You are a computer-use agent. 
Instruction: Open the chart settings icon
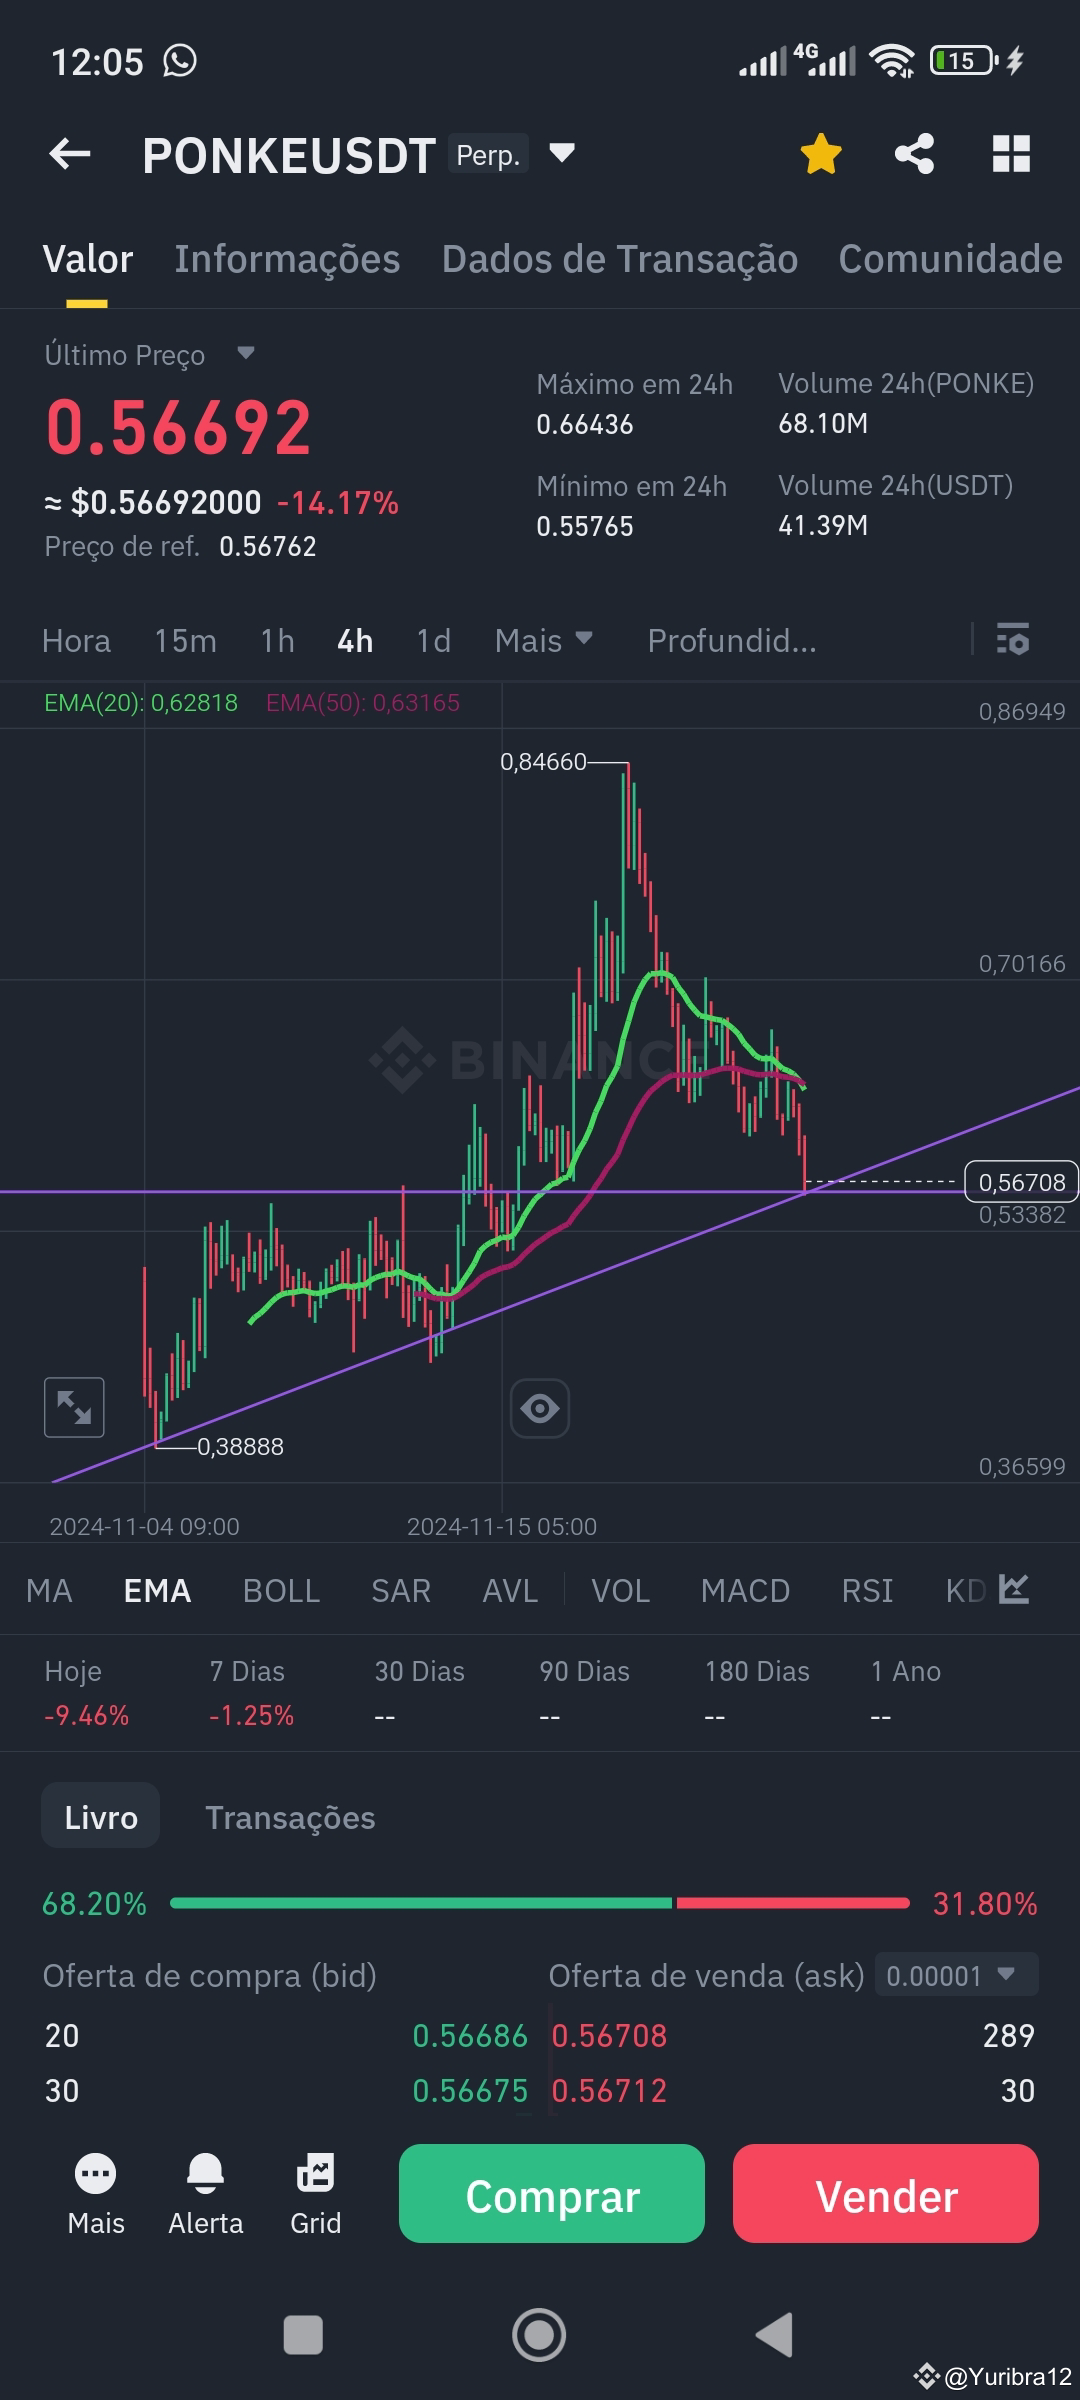(x=1013, y=640)
